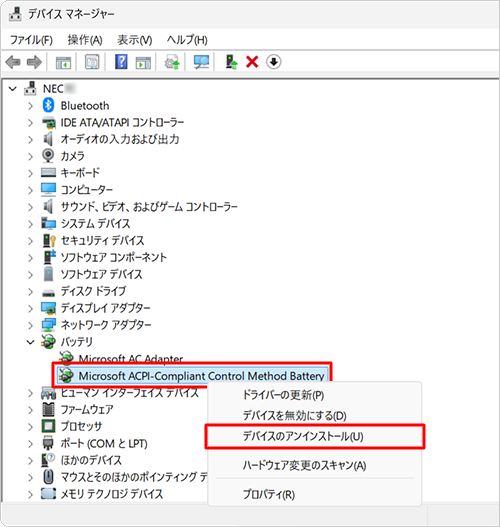
Task: Scan for hardware changes monitor icon
Action: (201, 62)
